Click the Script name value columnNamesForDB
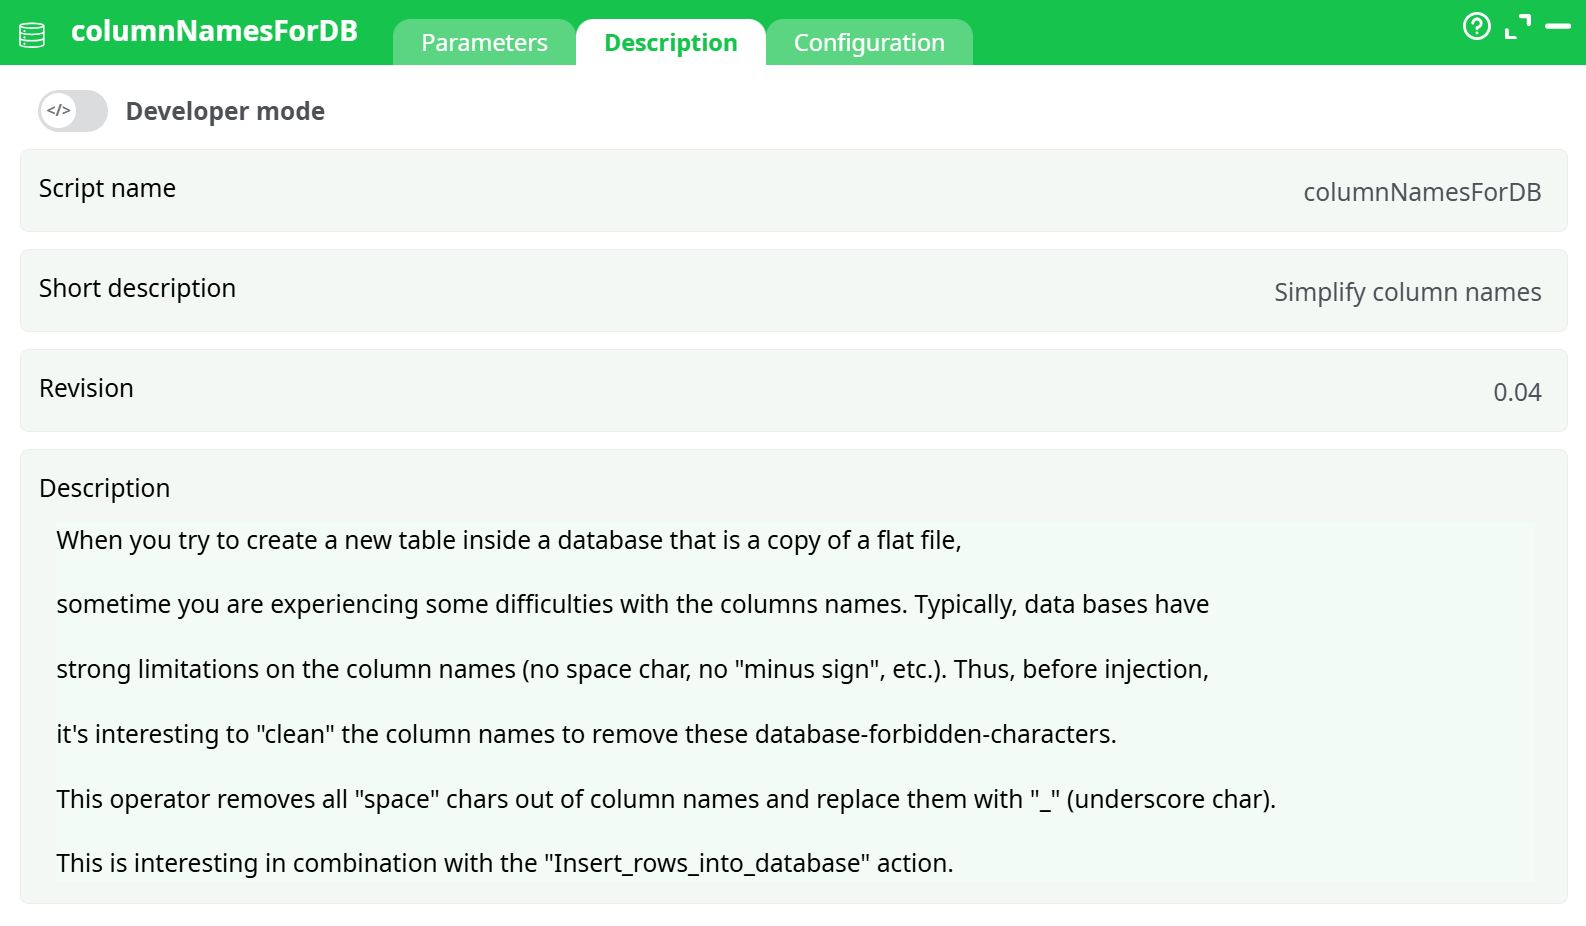 1422,192
